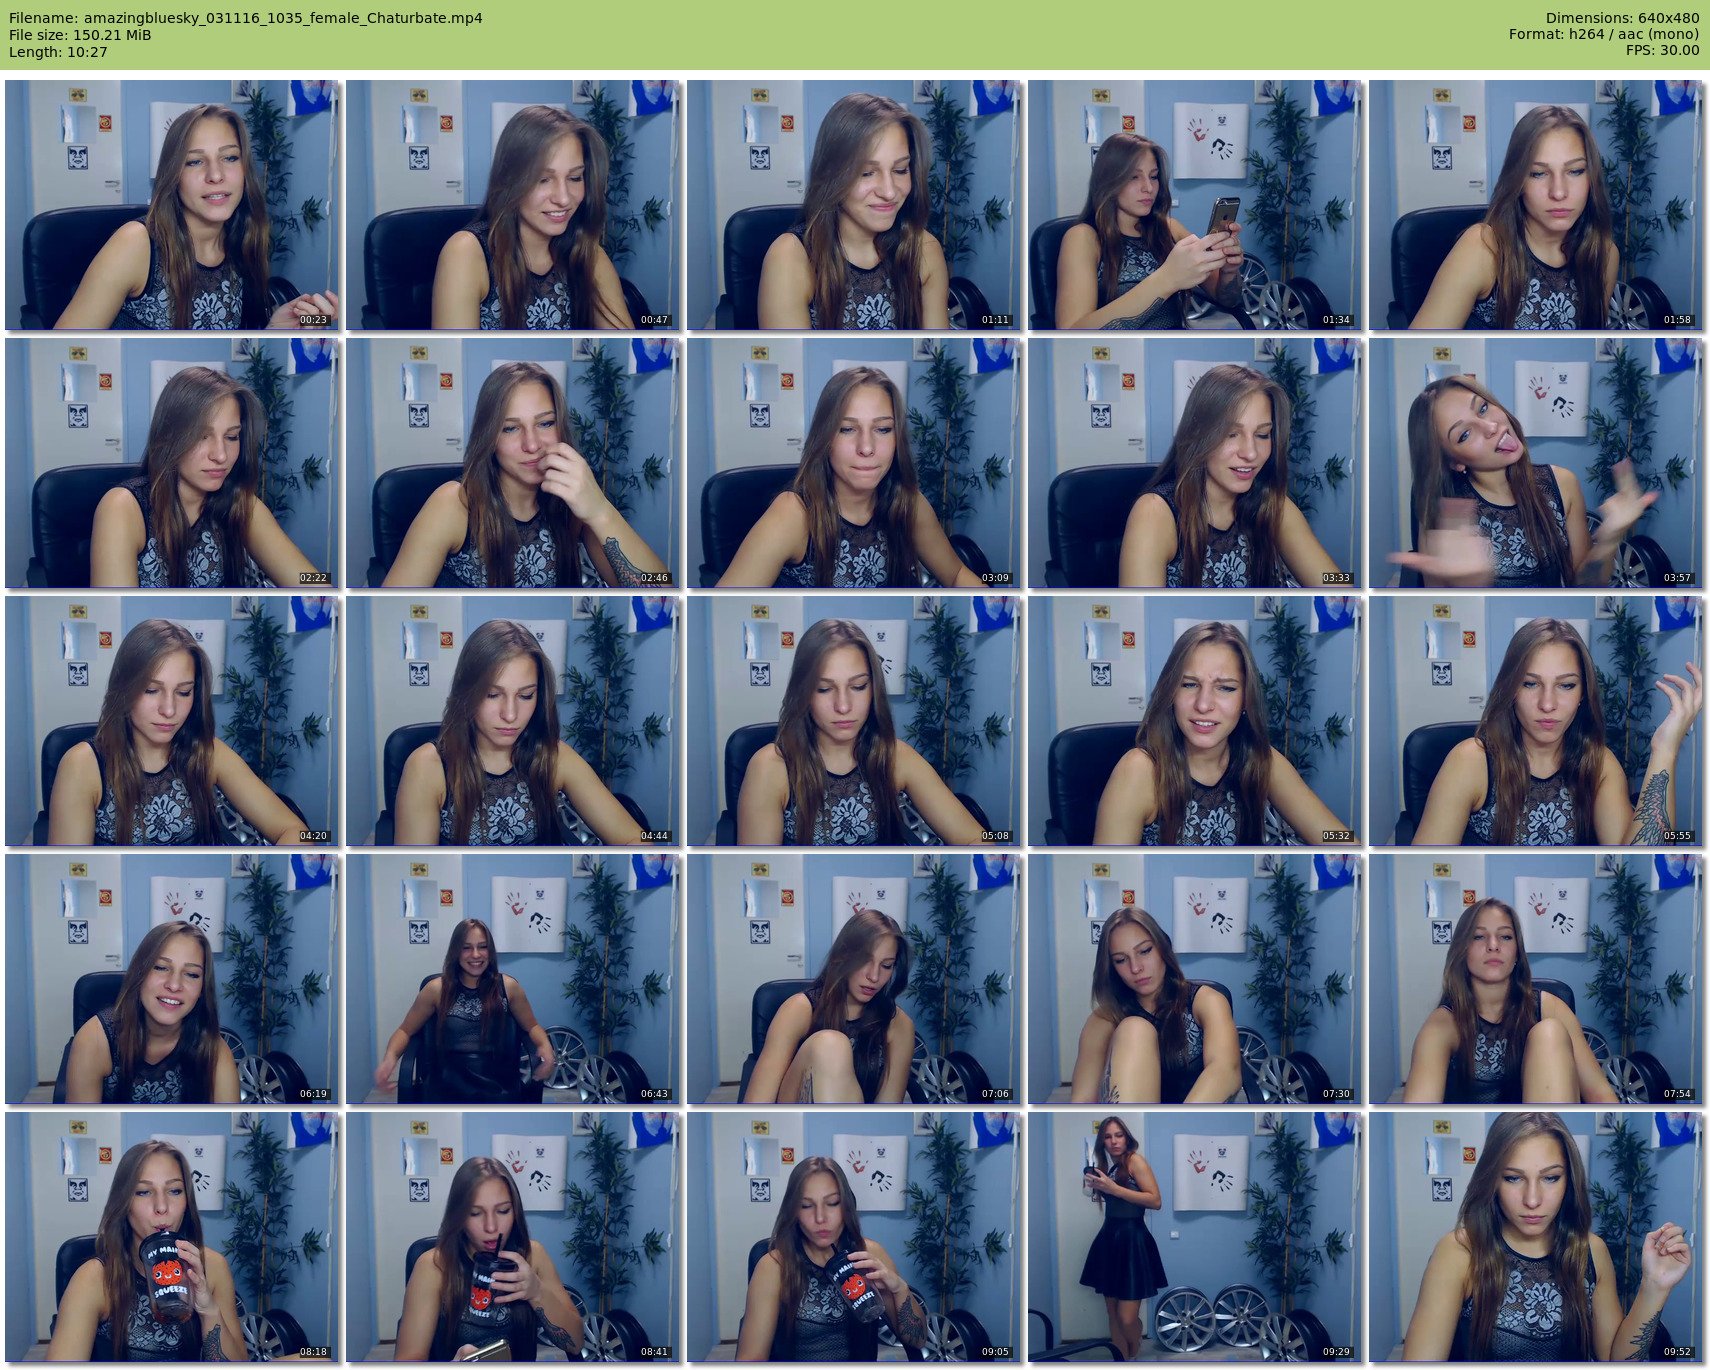Select the frame with timestamp 00:47
Image resolution: width=1710 pixels, height=1370 pixels.
(x=512, y=205)
